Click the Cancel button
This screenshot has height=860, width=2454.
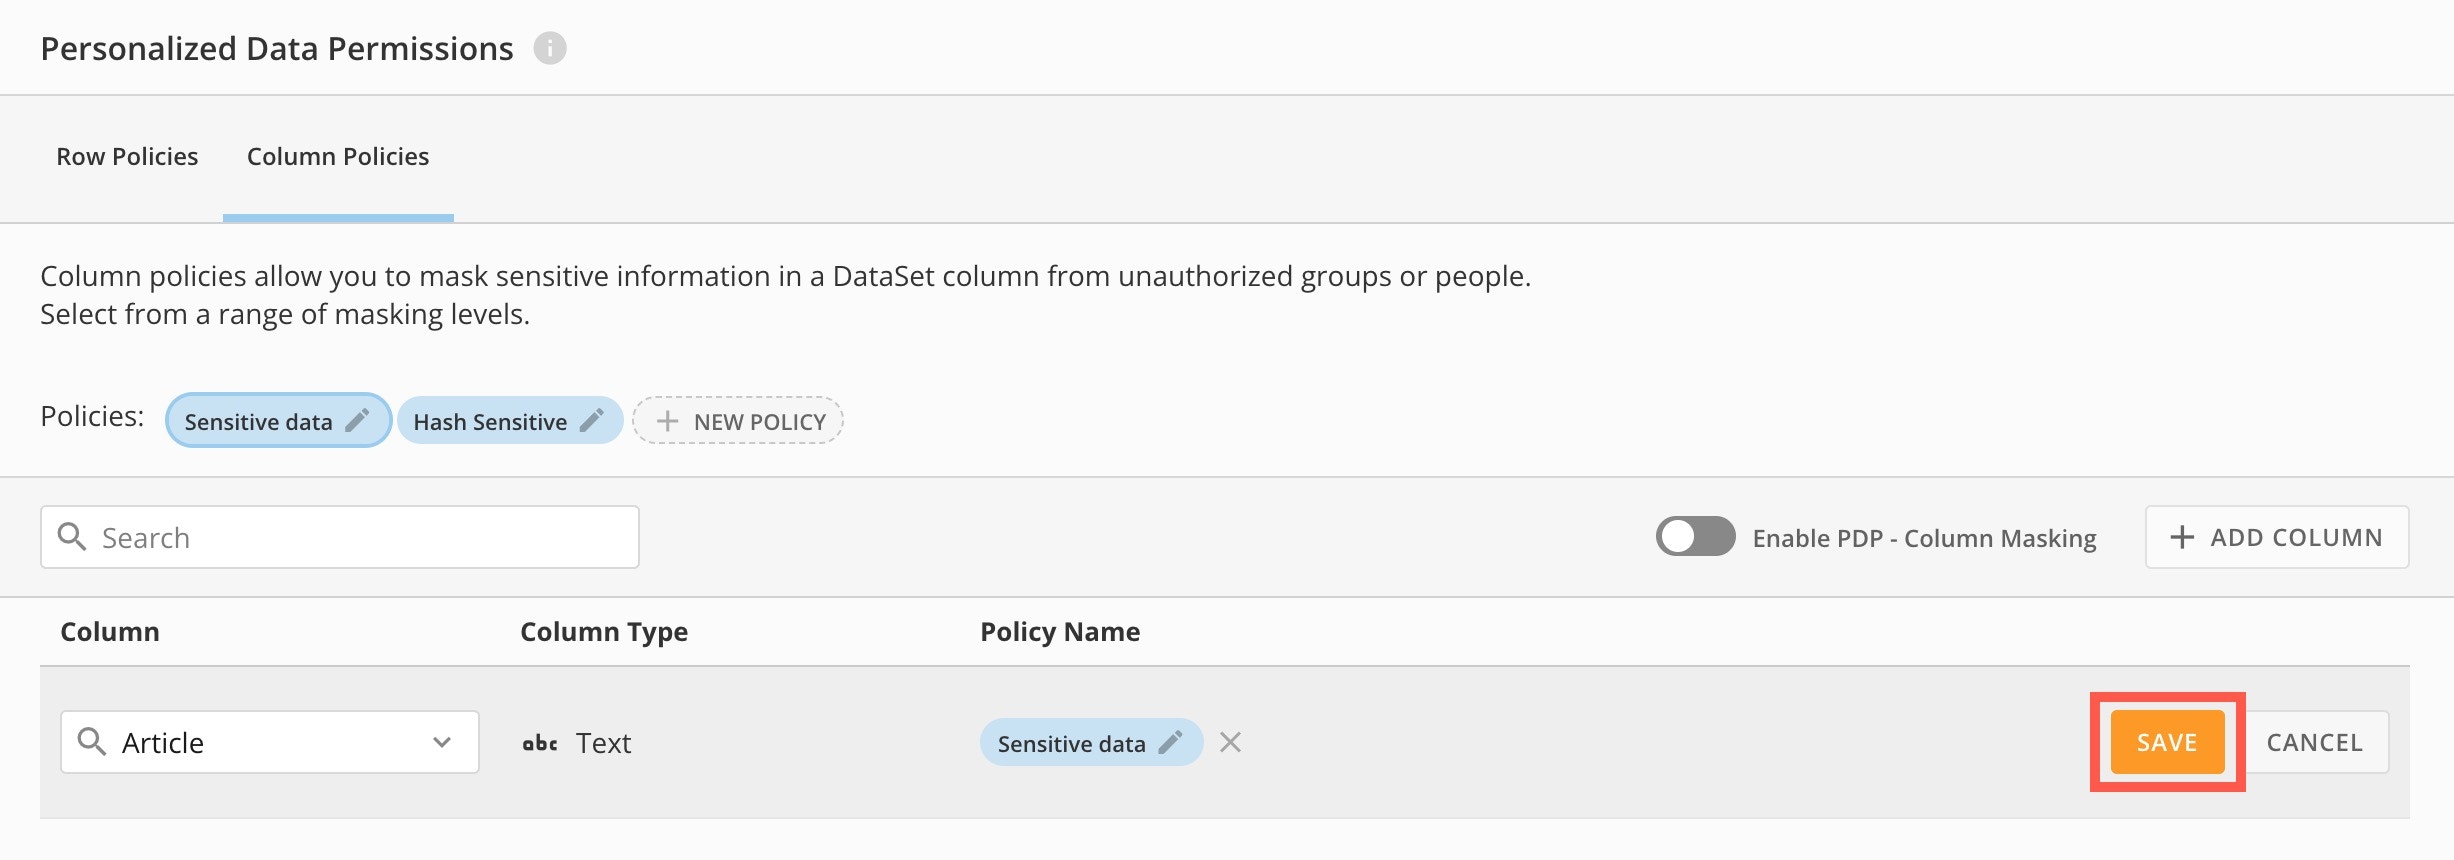tap(2314, 742)
